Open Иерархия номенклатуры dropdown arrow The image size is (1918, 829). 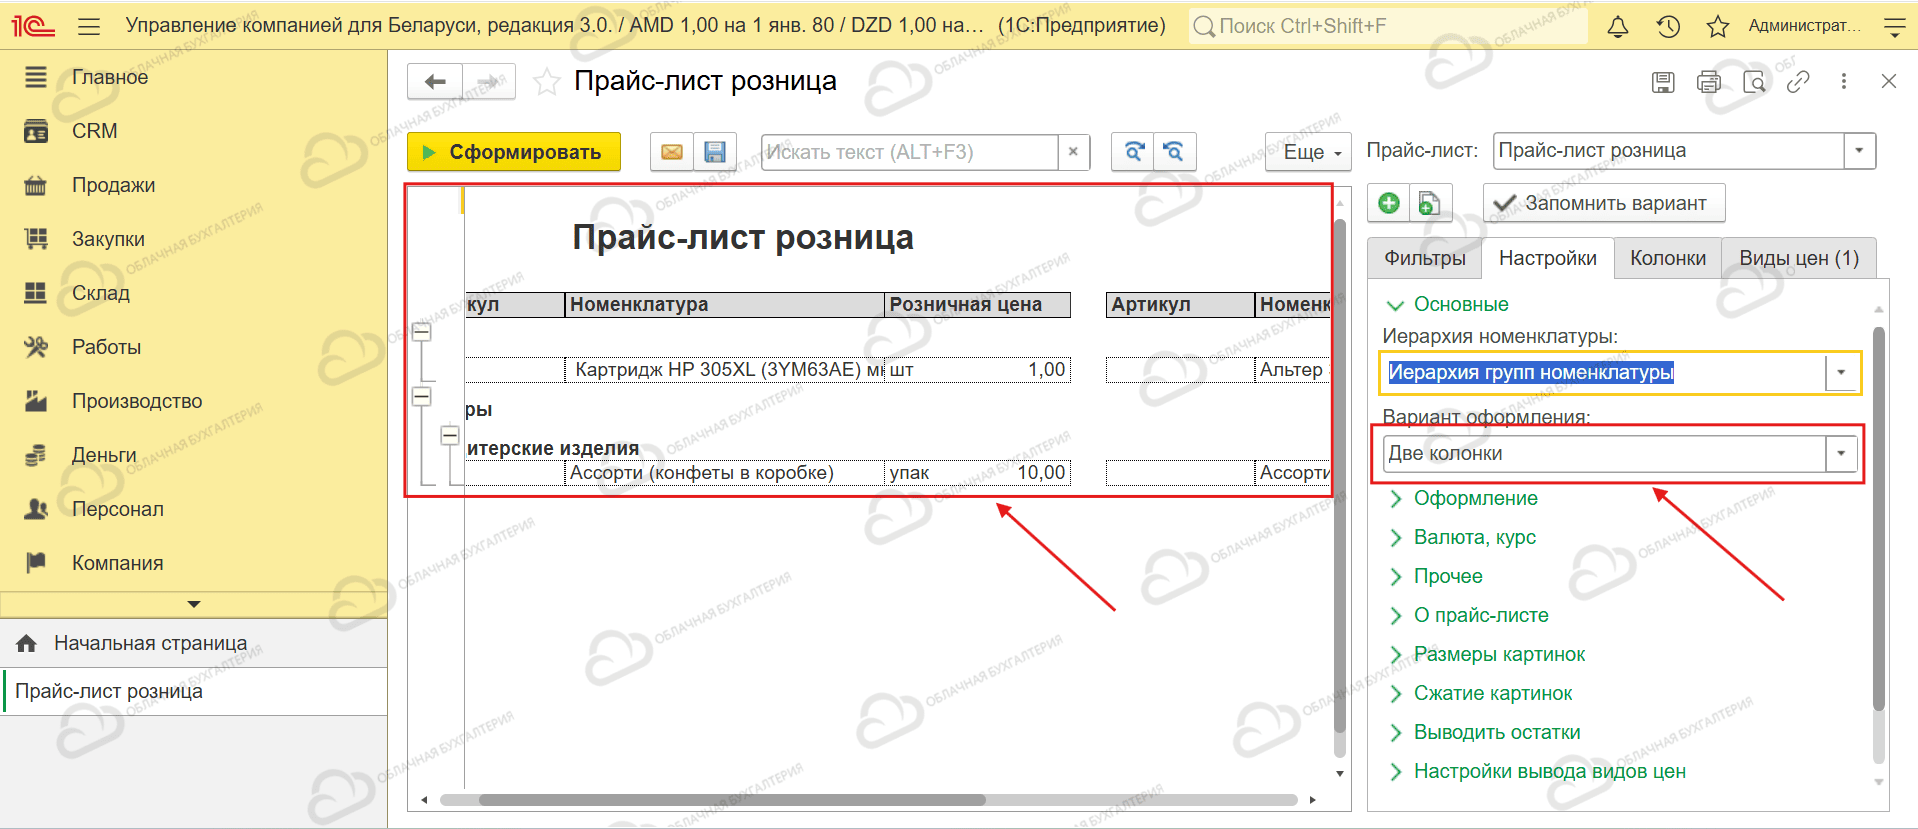(1841, 373)
